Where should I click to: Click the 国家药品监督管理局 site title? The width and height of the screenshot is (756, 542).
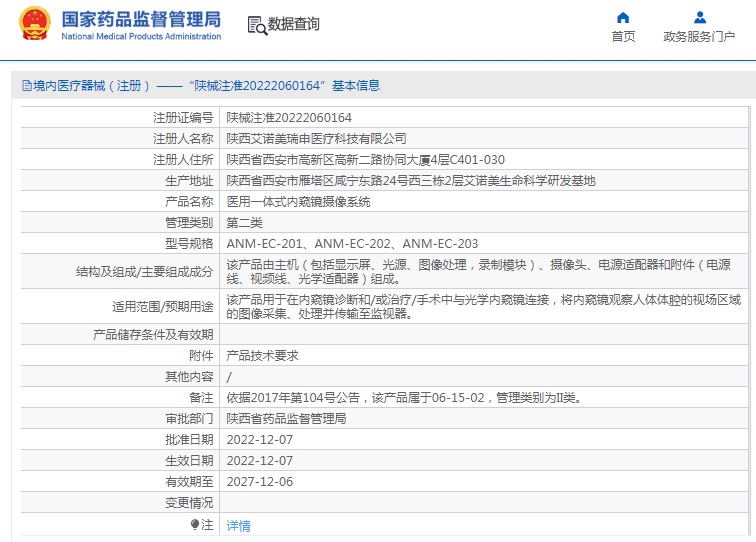pyautogui.click(x=141, y=19)
